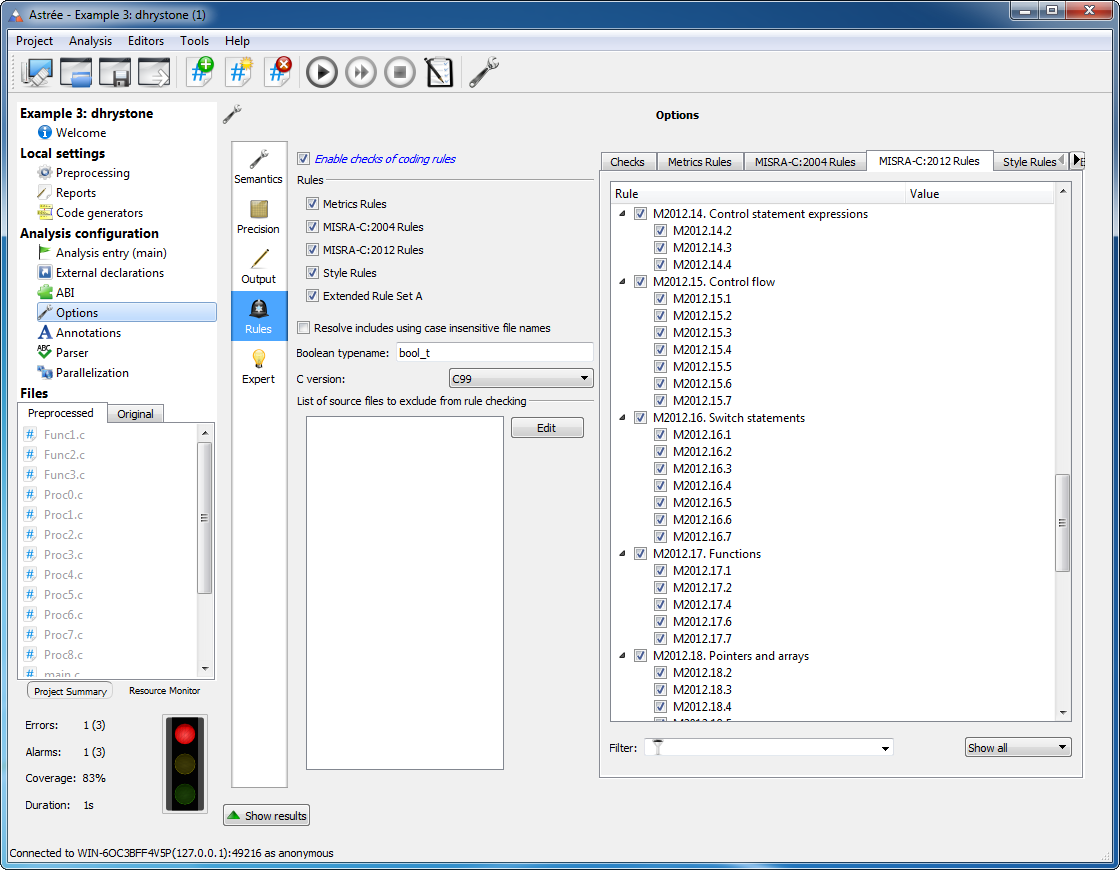Click the right tab scroll arrow

point(1077,161)
